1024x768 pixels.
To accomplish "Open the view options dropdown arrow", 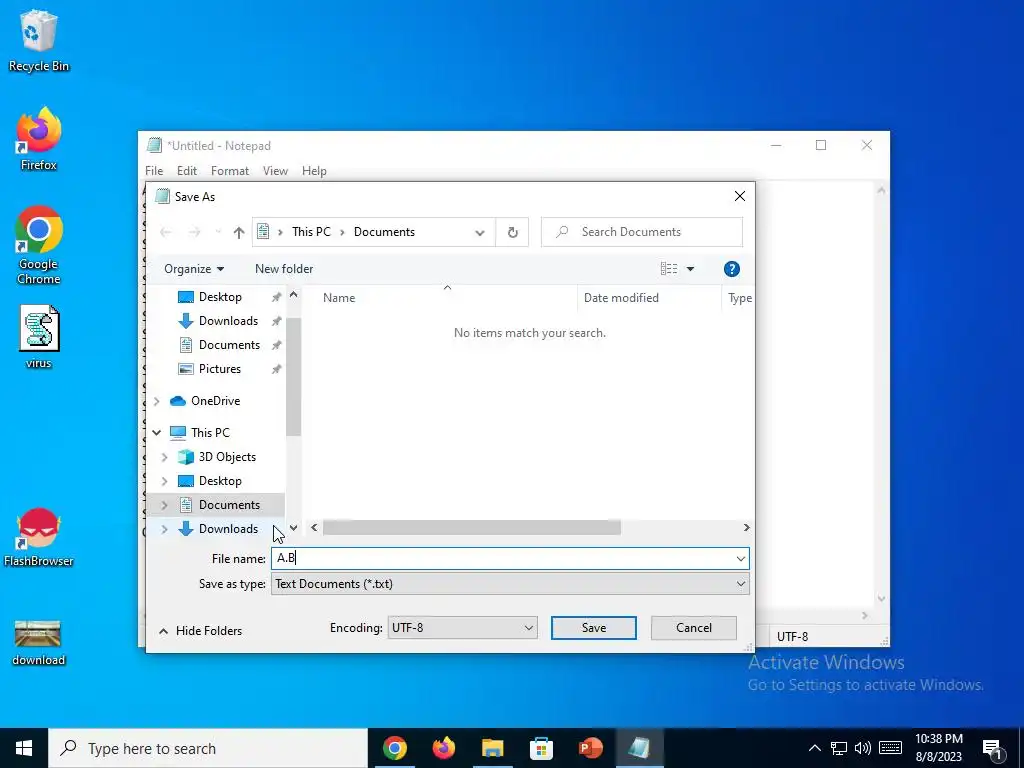I will tap(690, 269).
